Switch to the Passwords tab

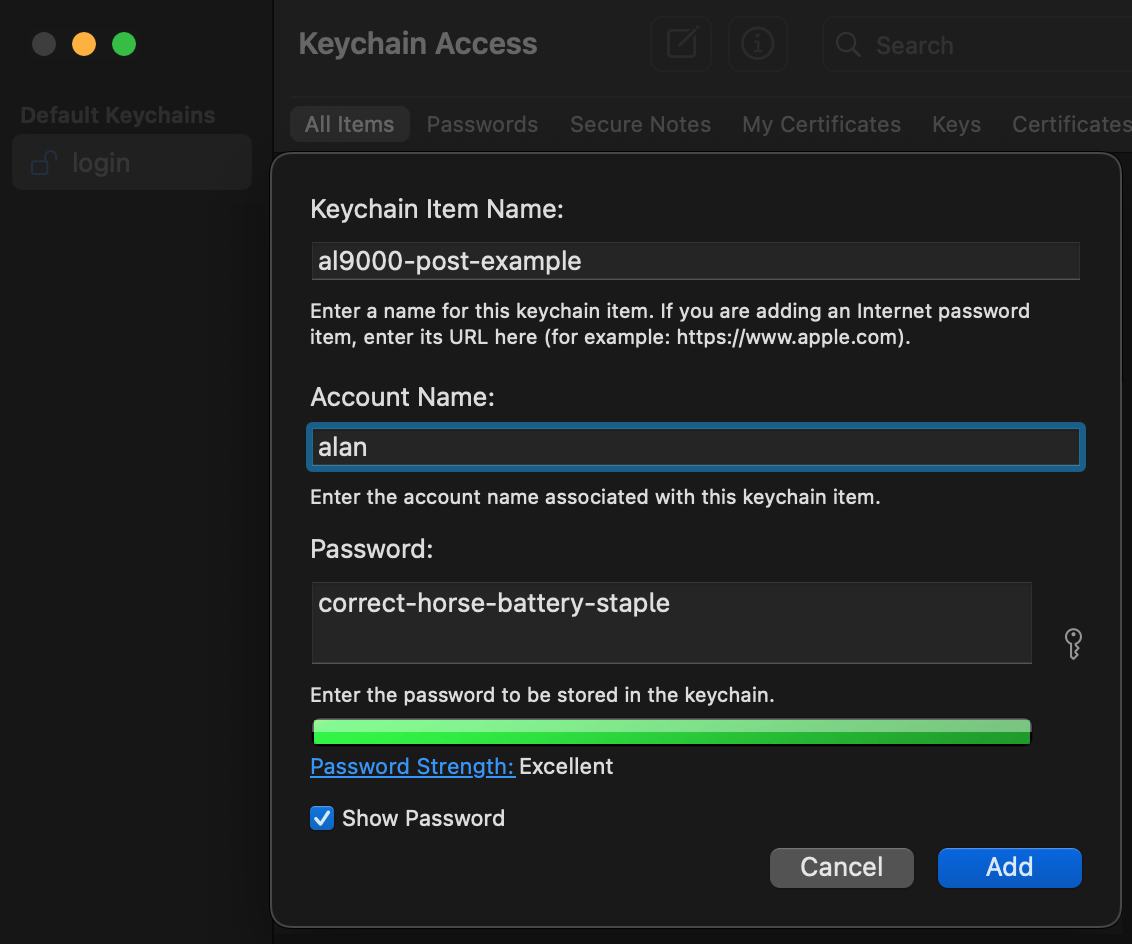[482, 124]
